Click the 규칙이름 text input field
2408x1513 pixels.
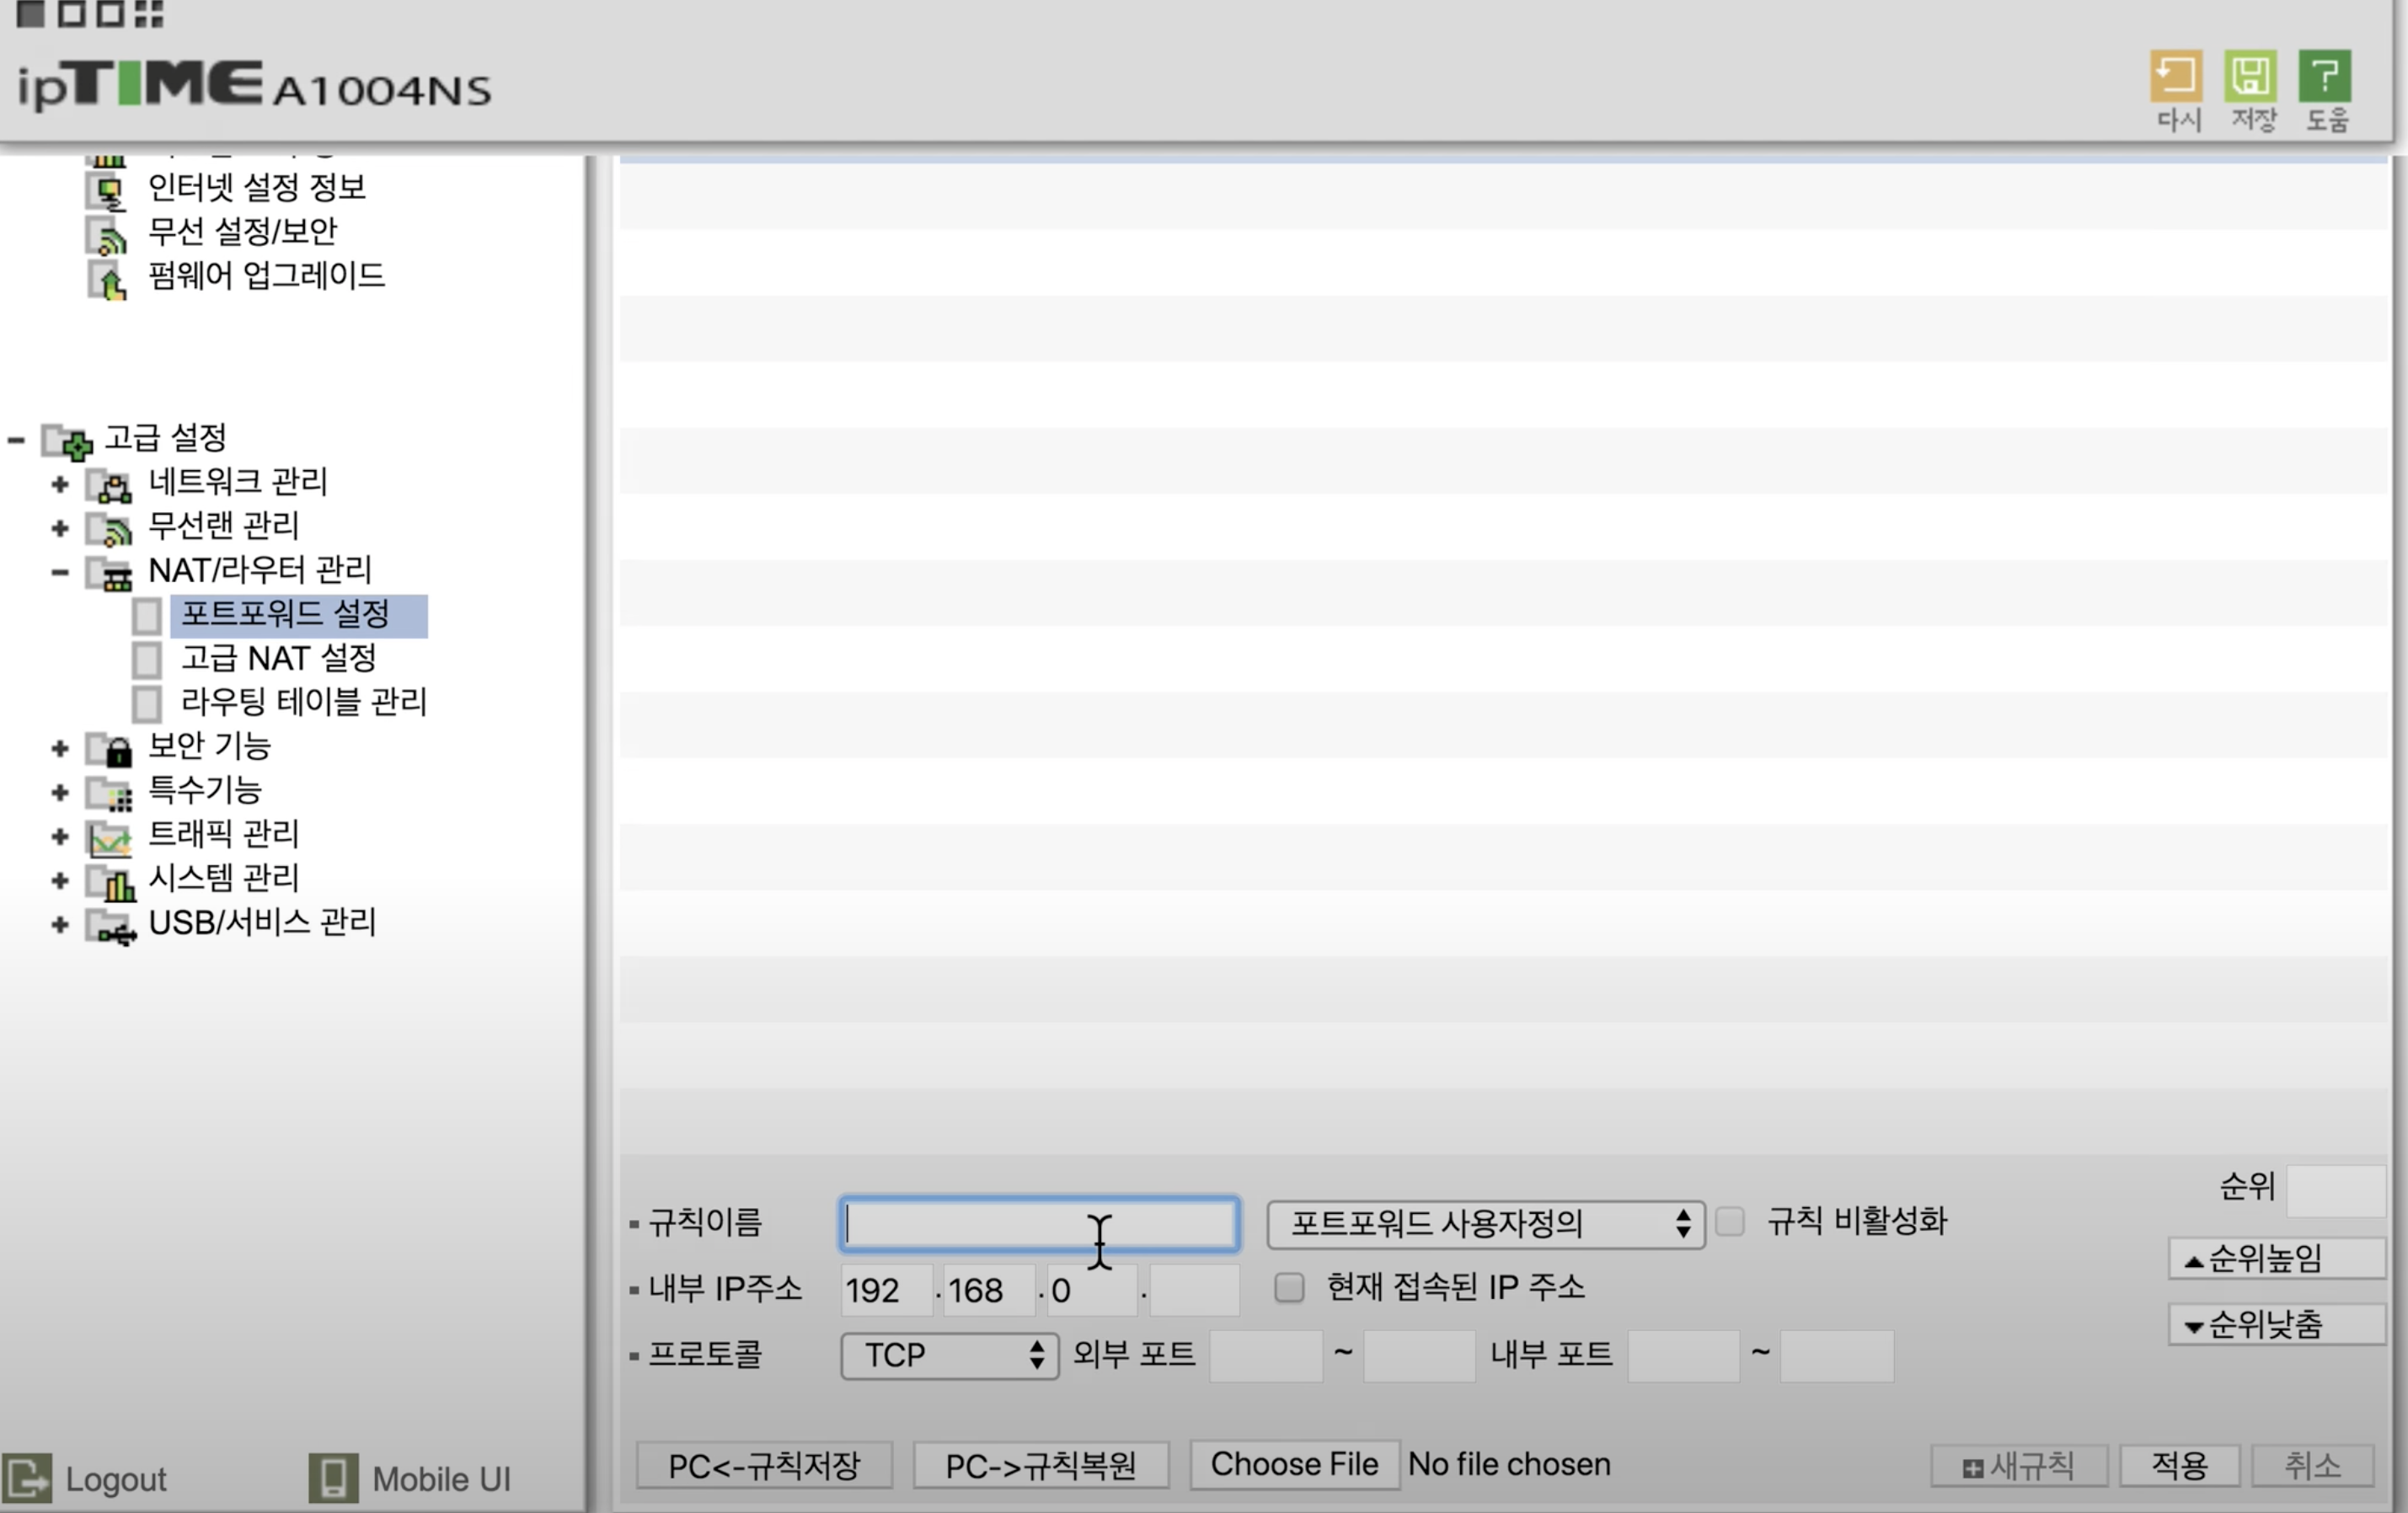[1039, 1224]
